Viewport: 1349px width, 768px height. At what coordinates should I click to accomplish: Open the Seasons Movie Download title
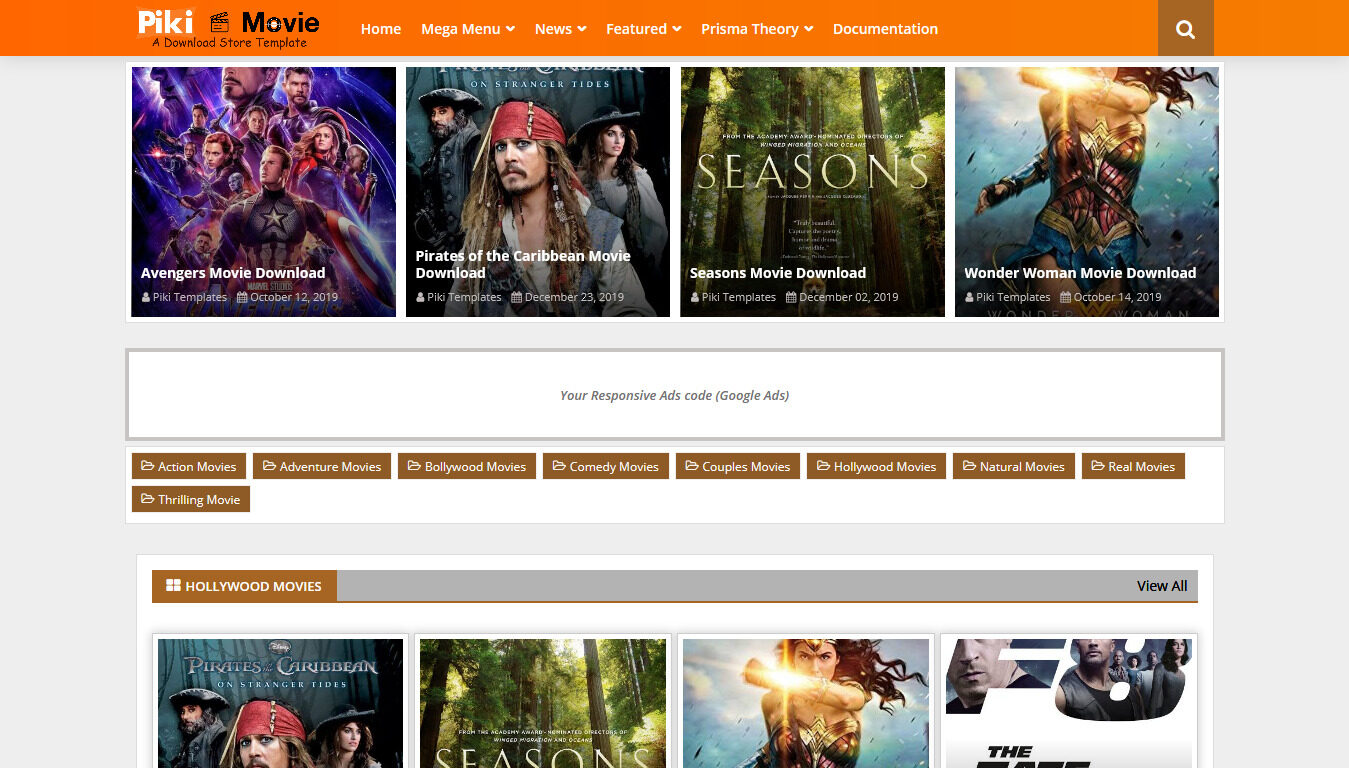[778, 273]
